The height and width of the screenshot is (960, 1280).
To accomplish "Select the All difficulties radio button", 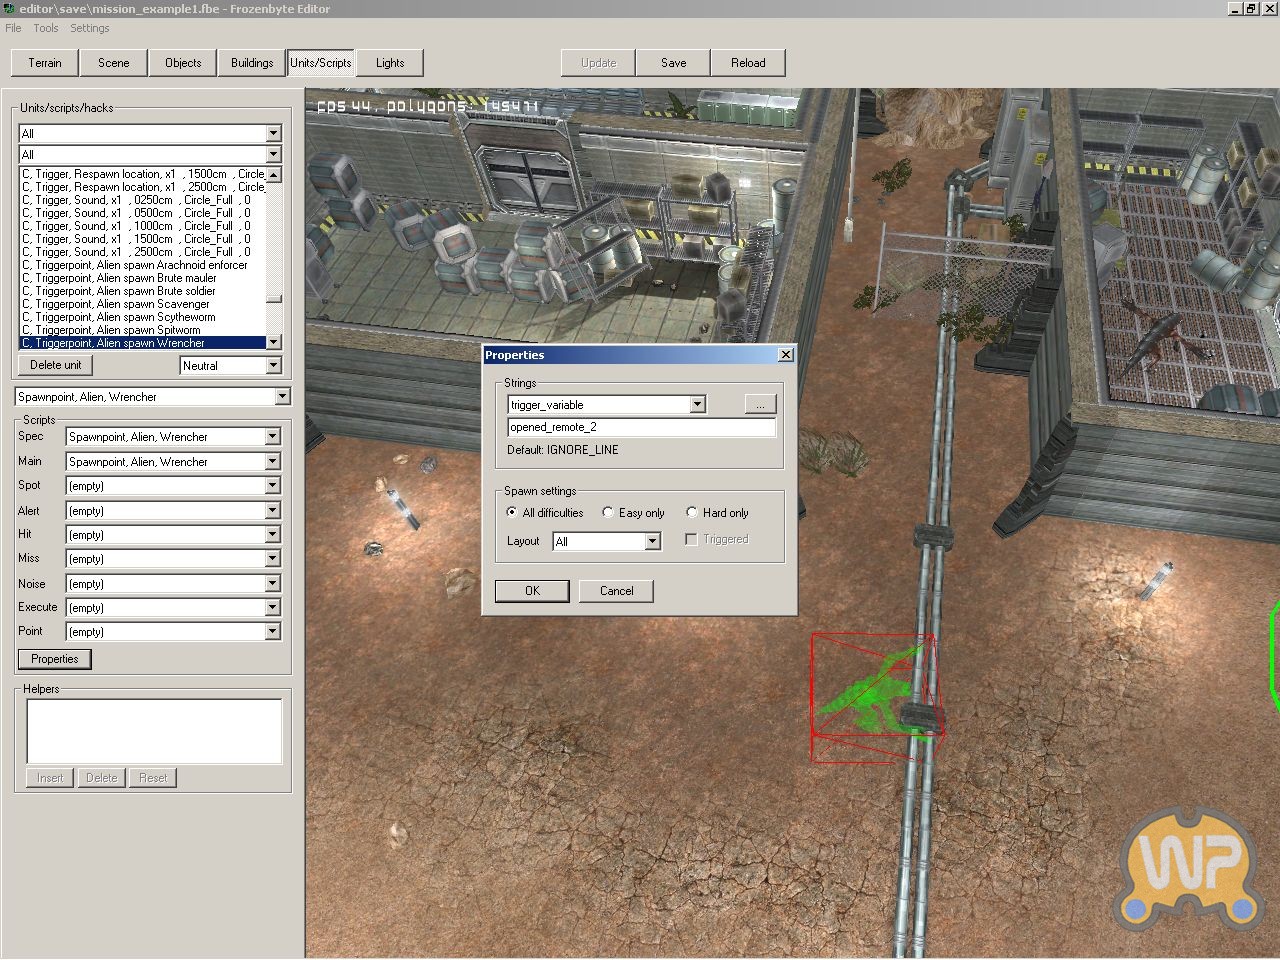I will 512,512.
